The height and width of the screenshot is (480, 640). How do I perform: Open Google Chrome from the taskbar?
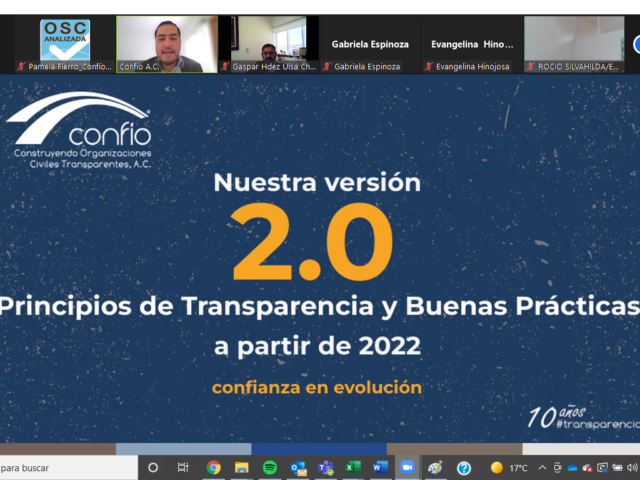(213, 467)
